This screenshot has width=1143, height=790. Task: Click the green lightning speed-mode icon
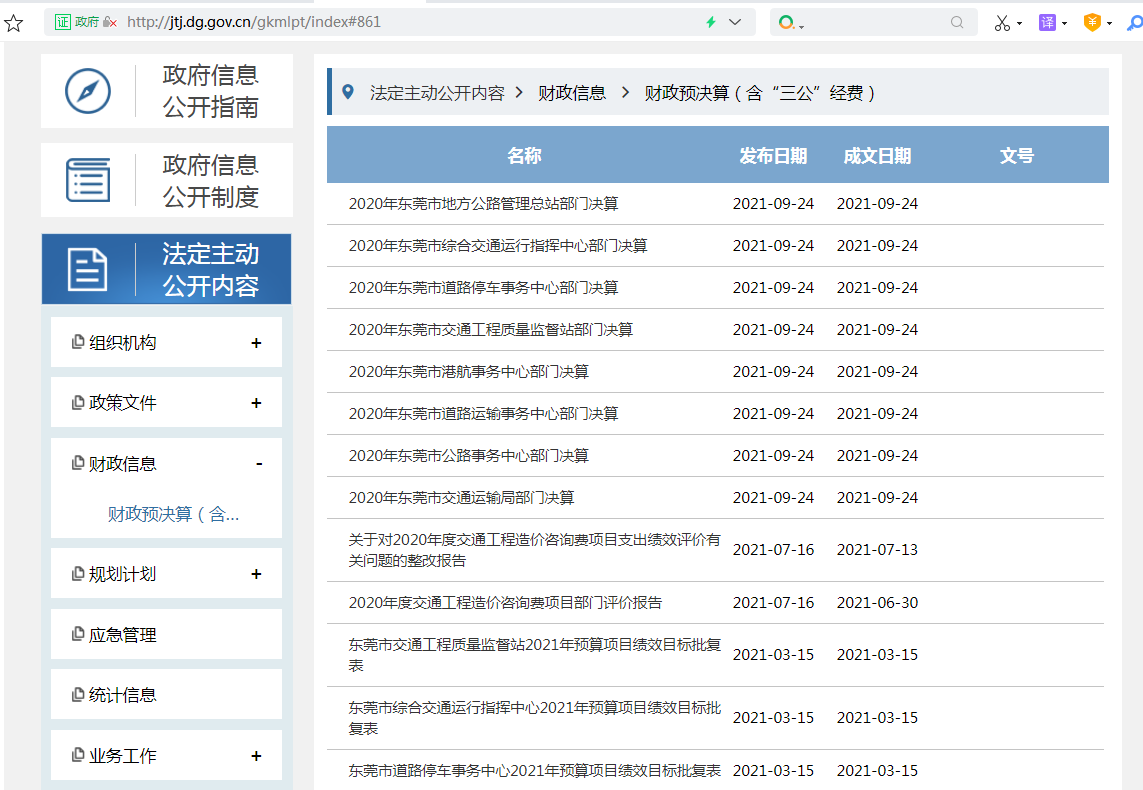click(x=711, y=22)
